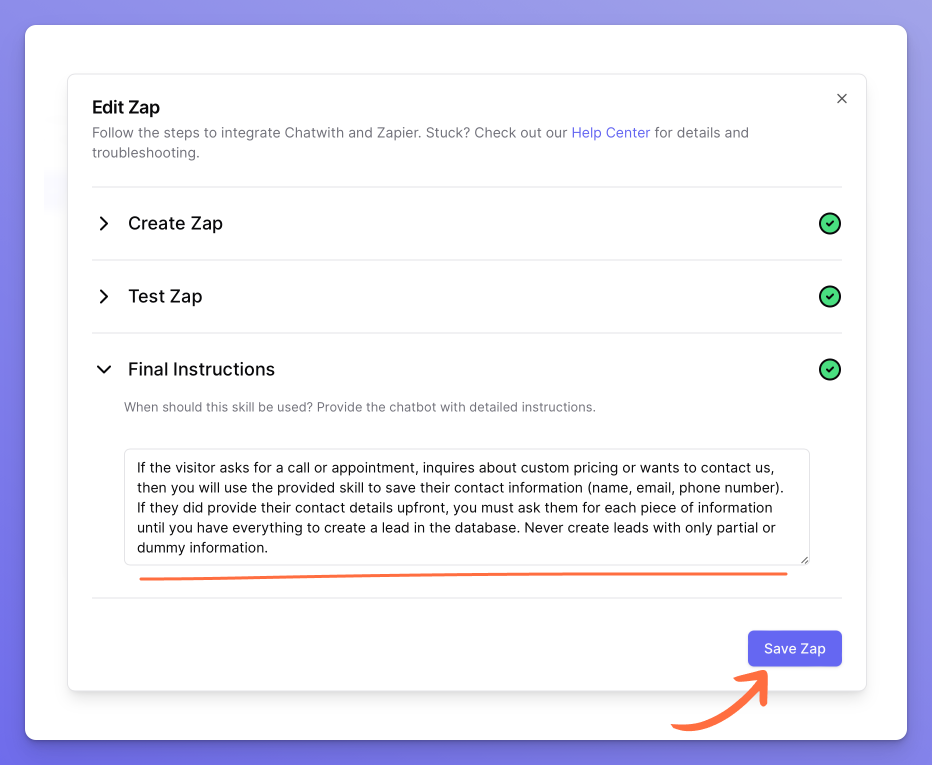Click the orange underline beneath the textarea
Image resolution: width=932 pixels, height=765 pixels.
462,576
